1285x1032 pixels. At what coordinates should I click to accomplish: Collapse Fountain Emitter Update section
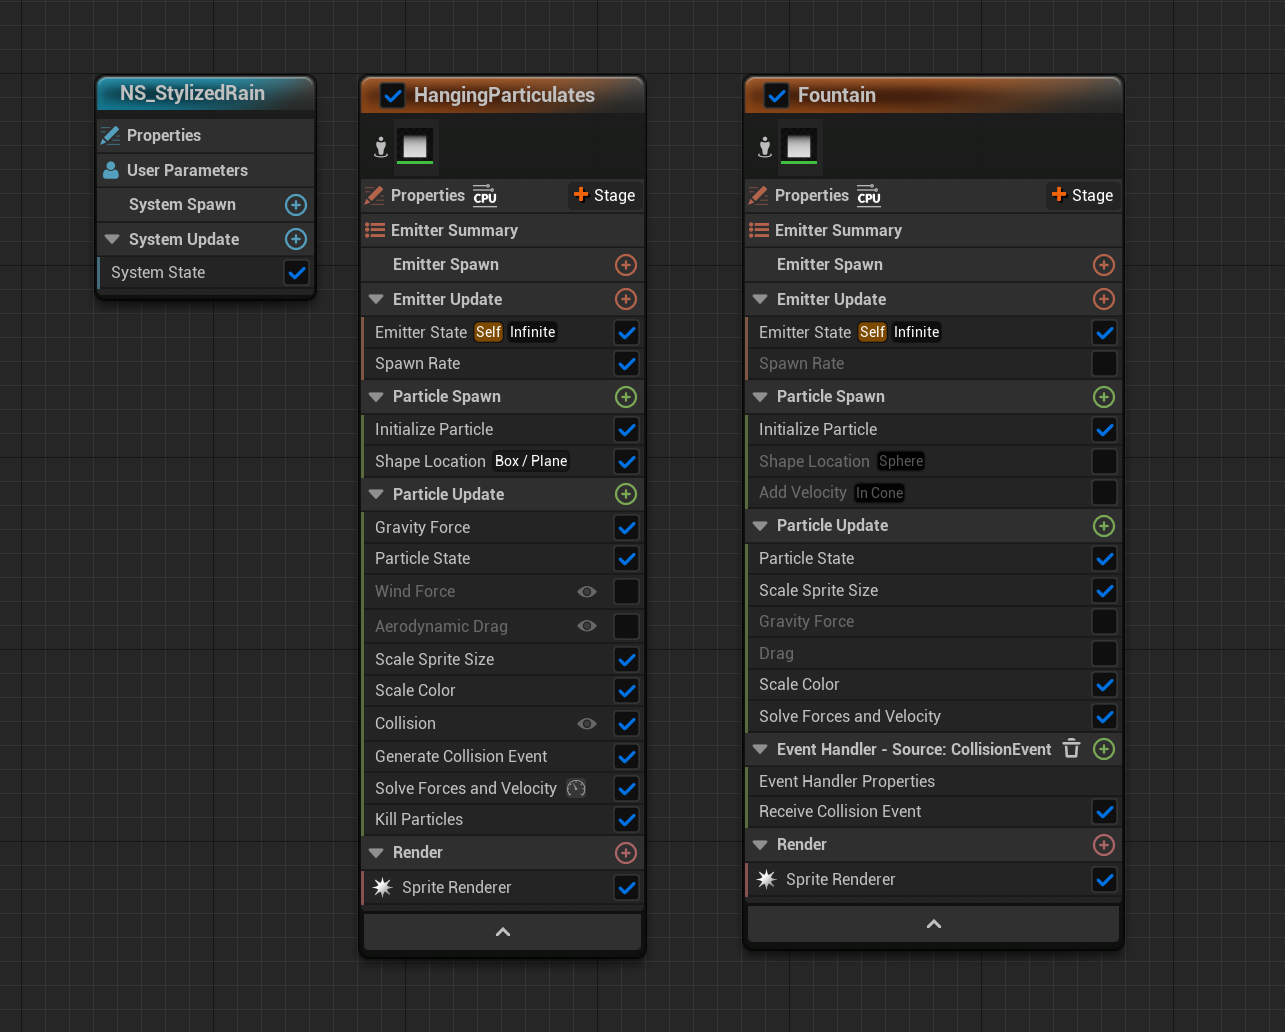pos(760,299)
